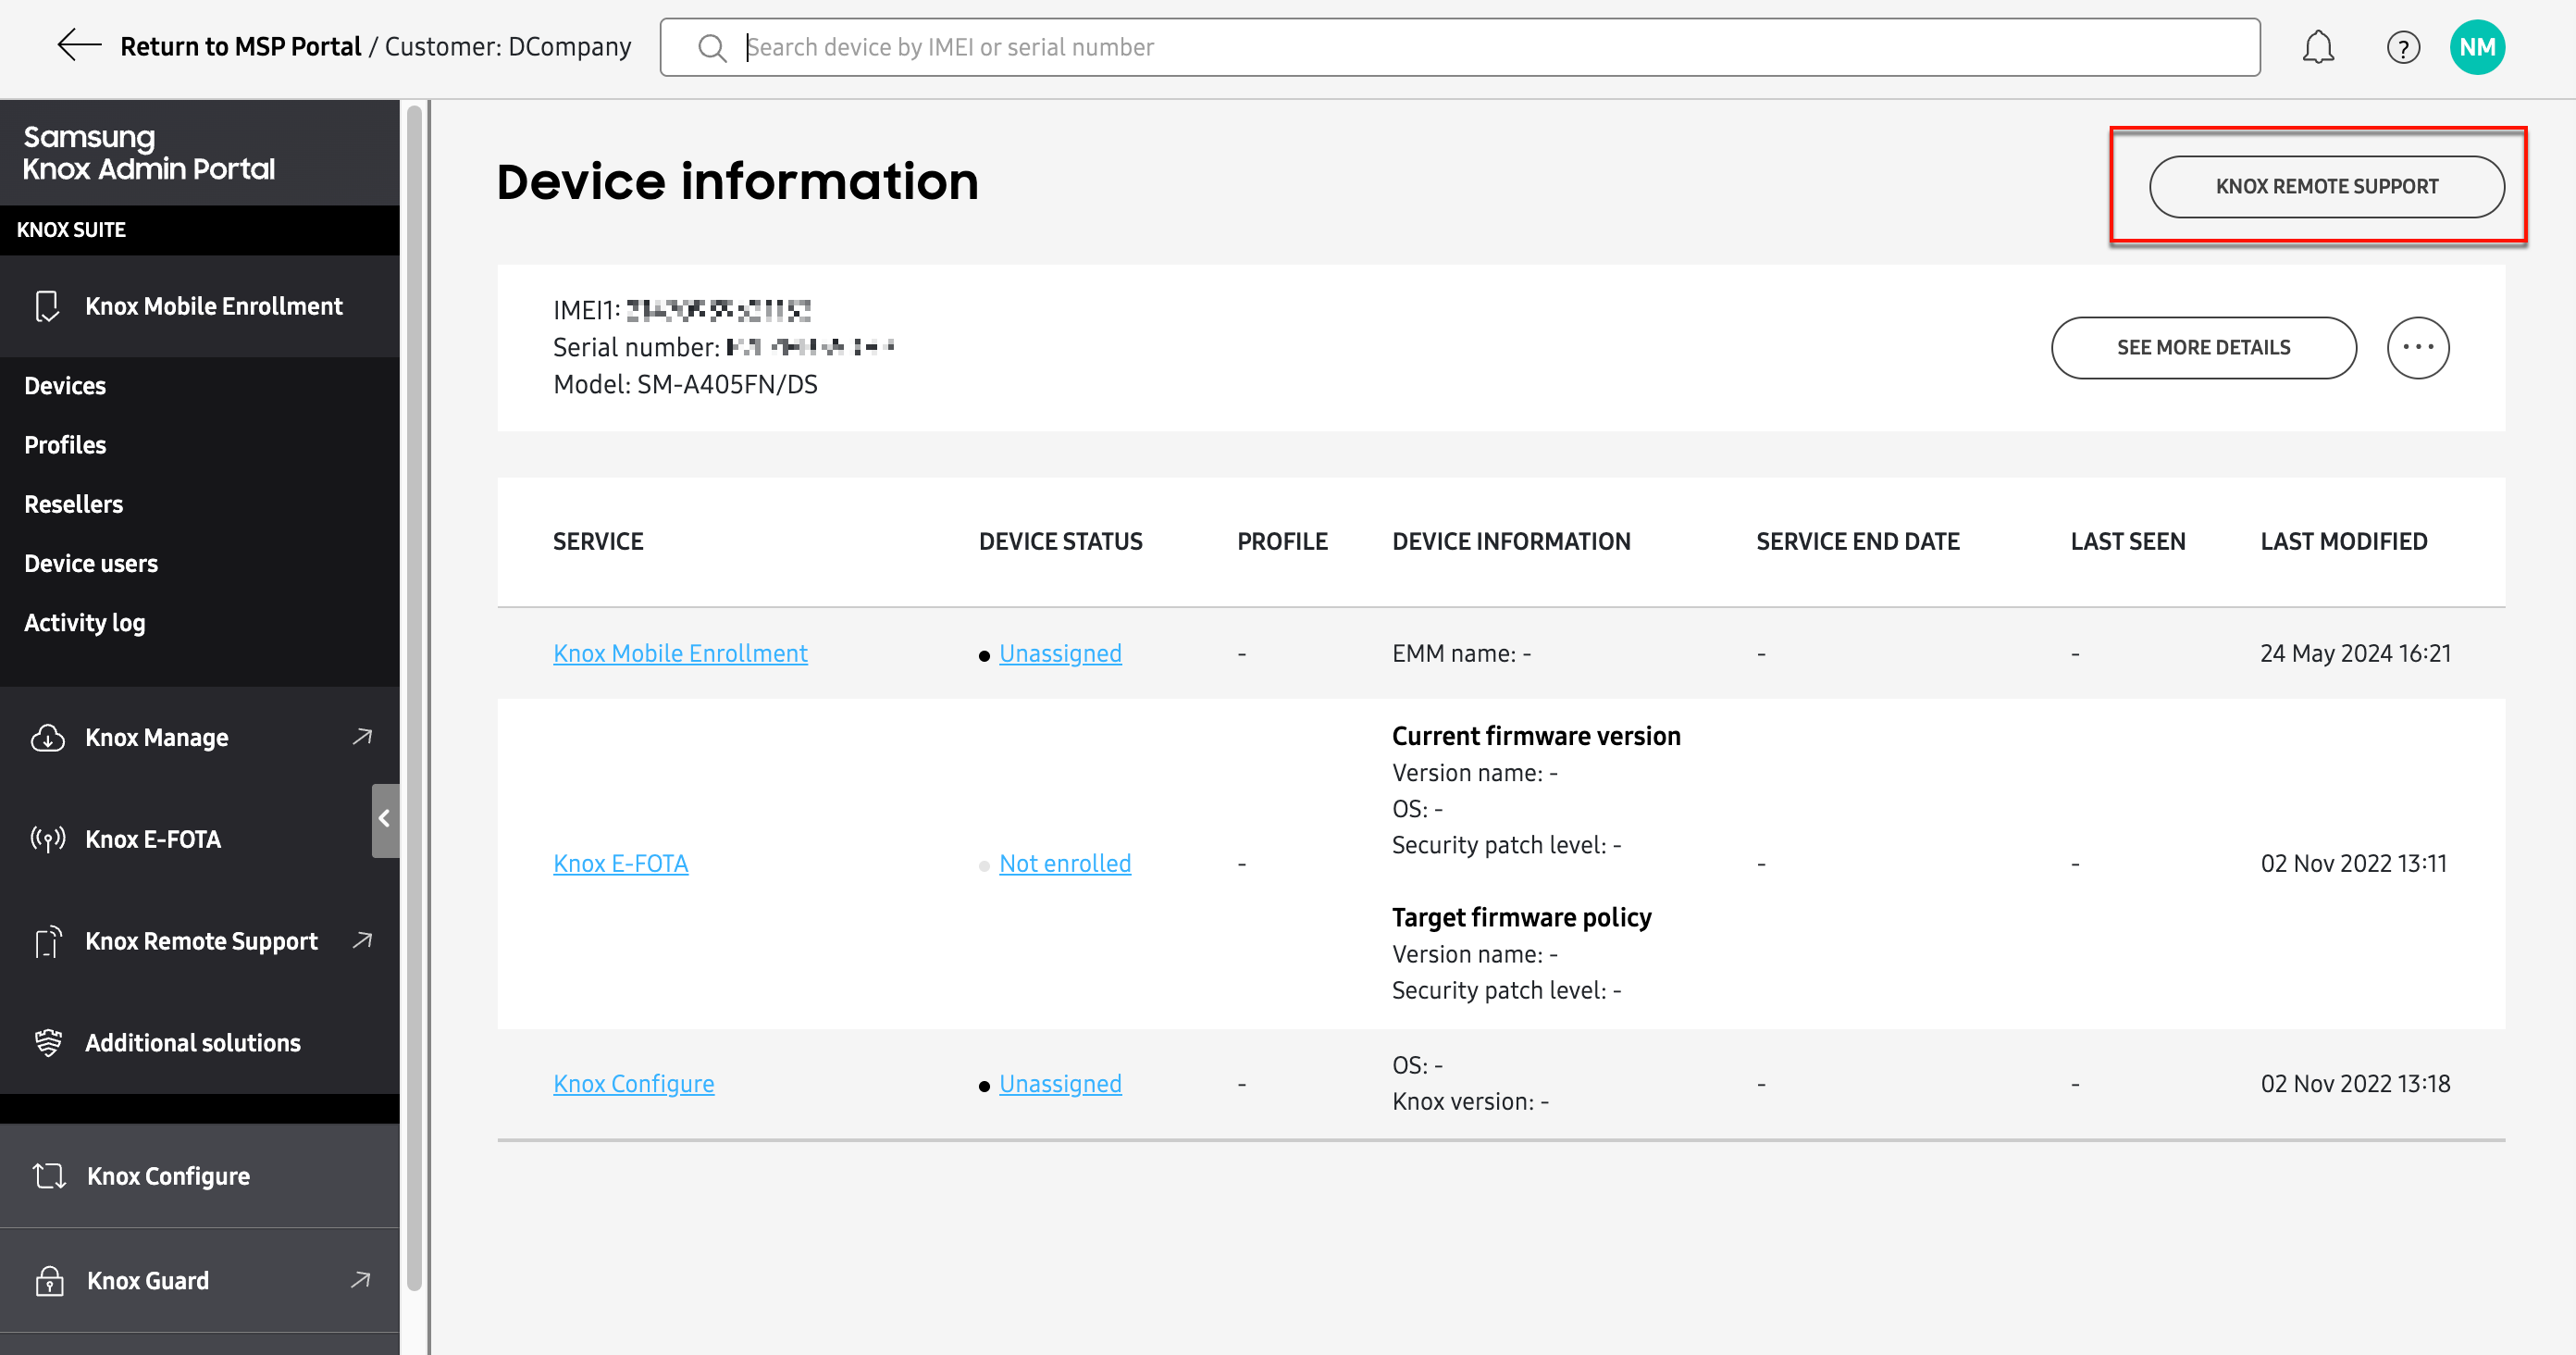The width and height of the screenshot is (2576, 1355).
Task: Click Return to MSP Portal link
Action: [x=240, y=47]
